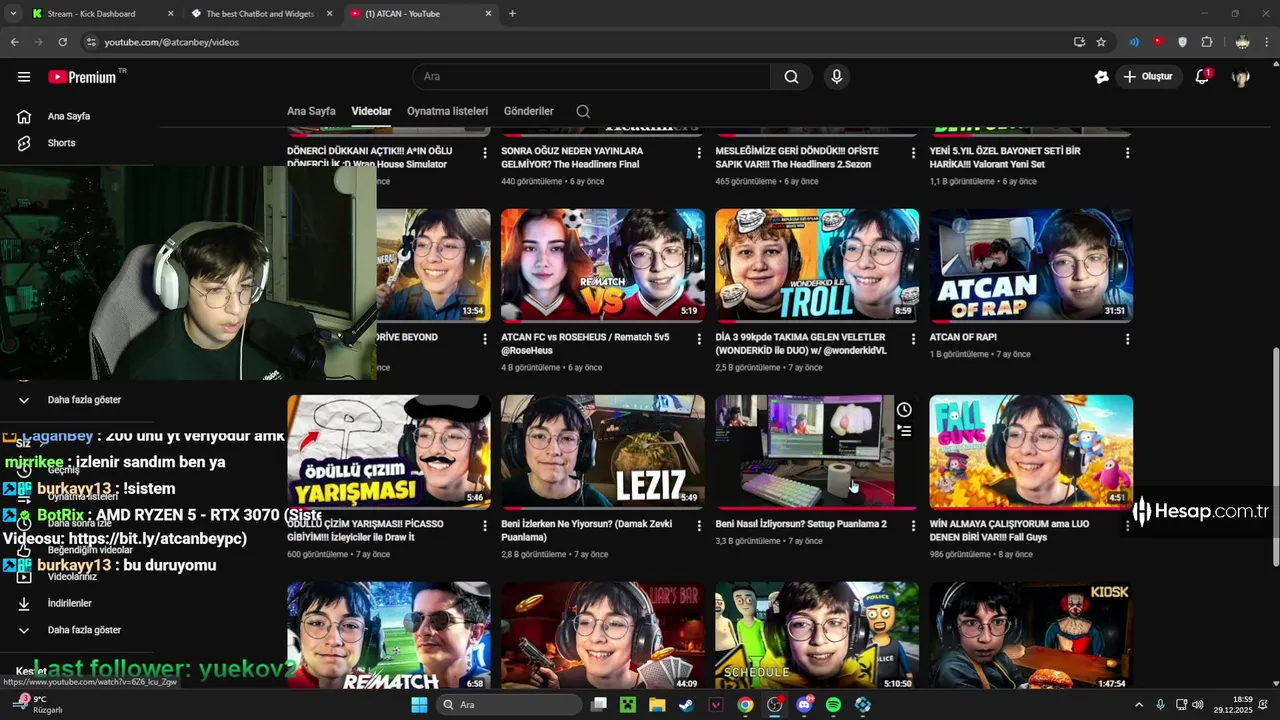Viewport: 1280px width, 720px height.
Task: Open Task View on taskbar
Action: [598, 705]
